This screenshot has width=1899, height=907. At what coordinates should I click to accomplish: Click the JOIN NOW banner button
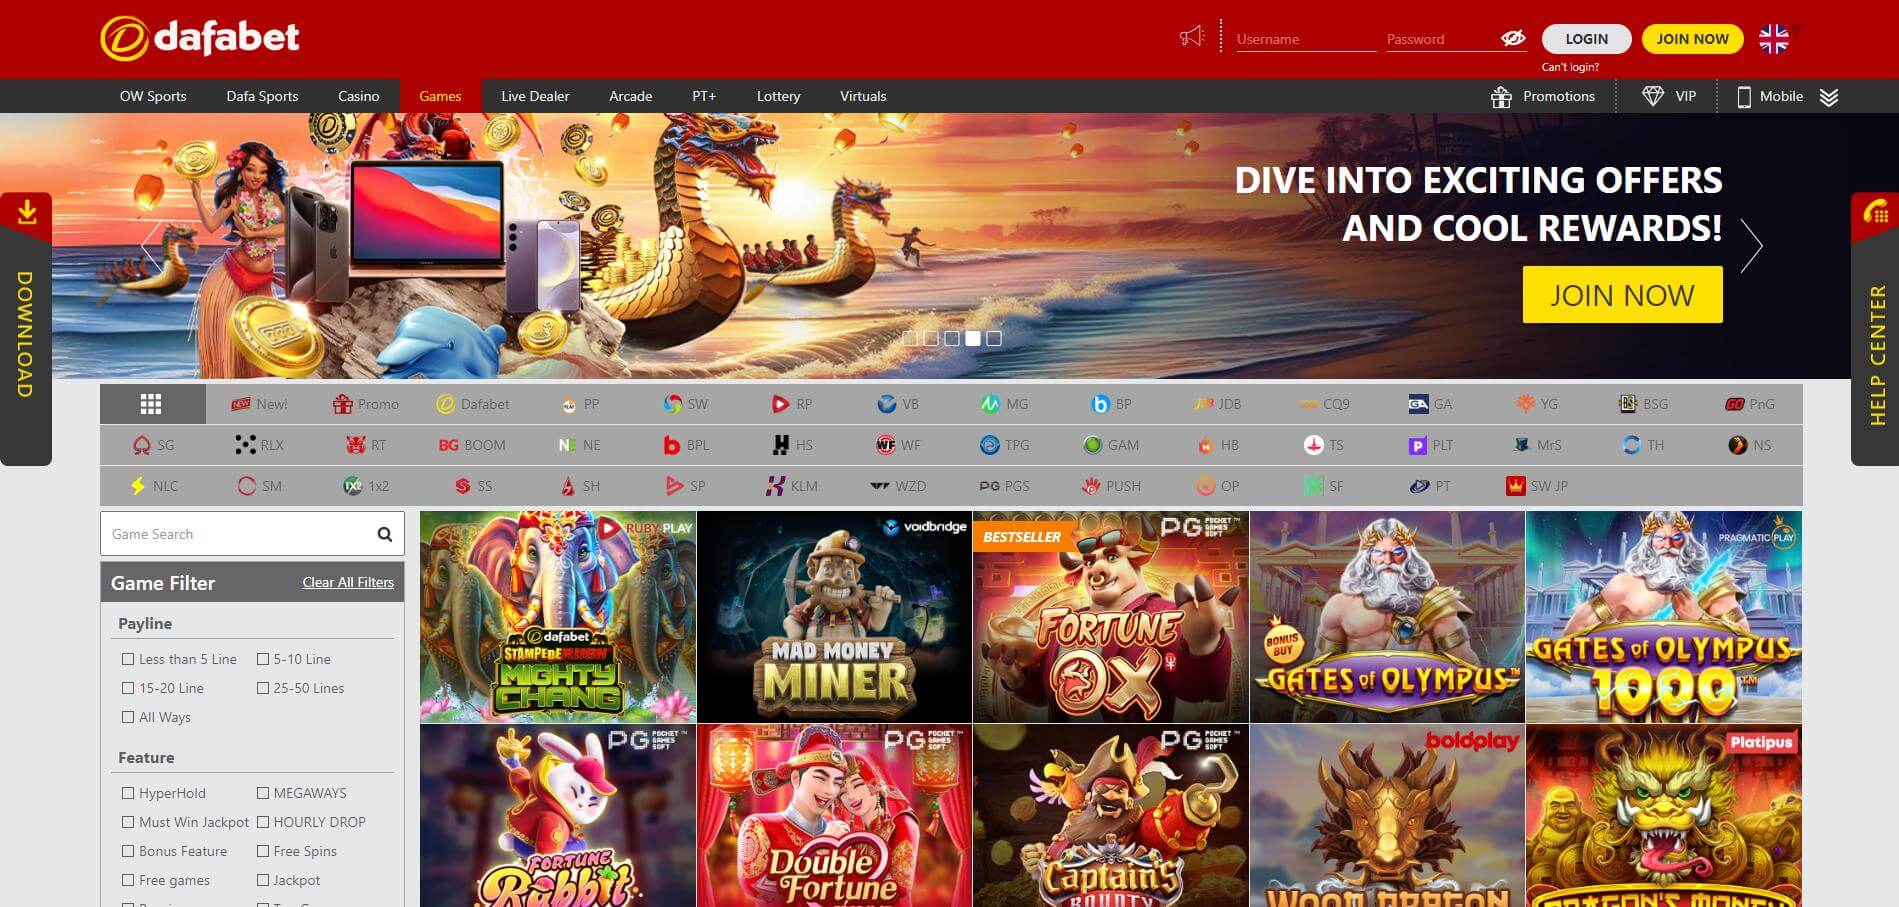point(1622,294)
